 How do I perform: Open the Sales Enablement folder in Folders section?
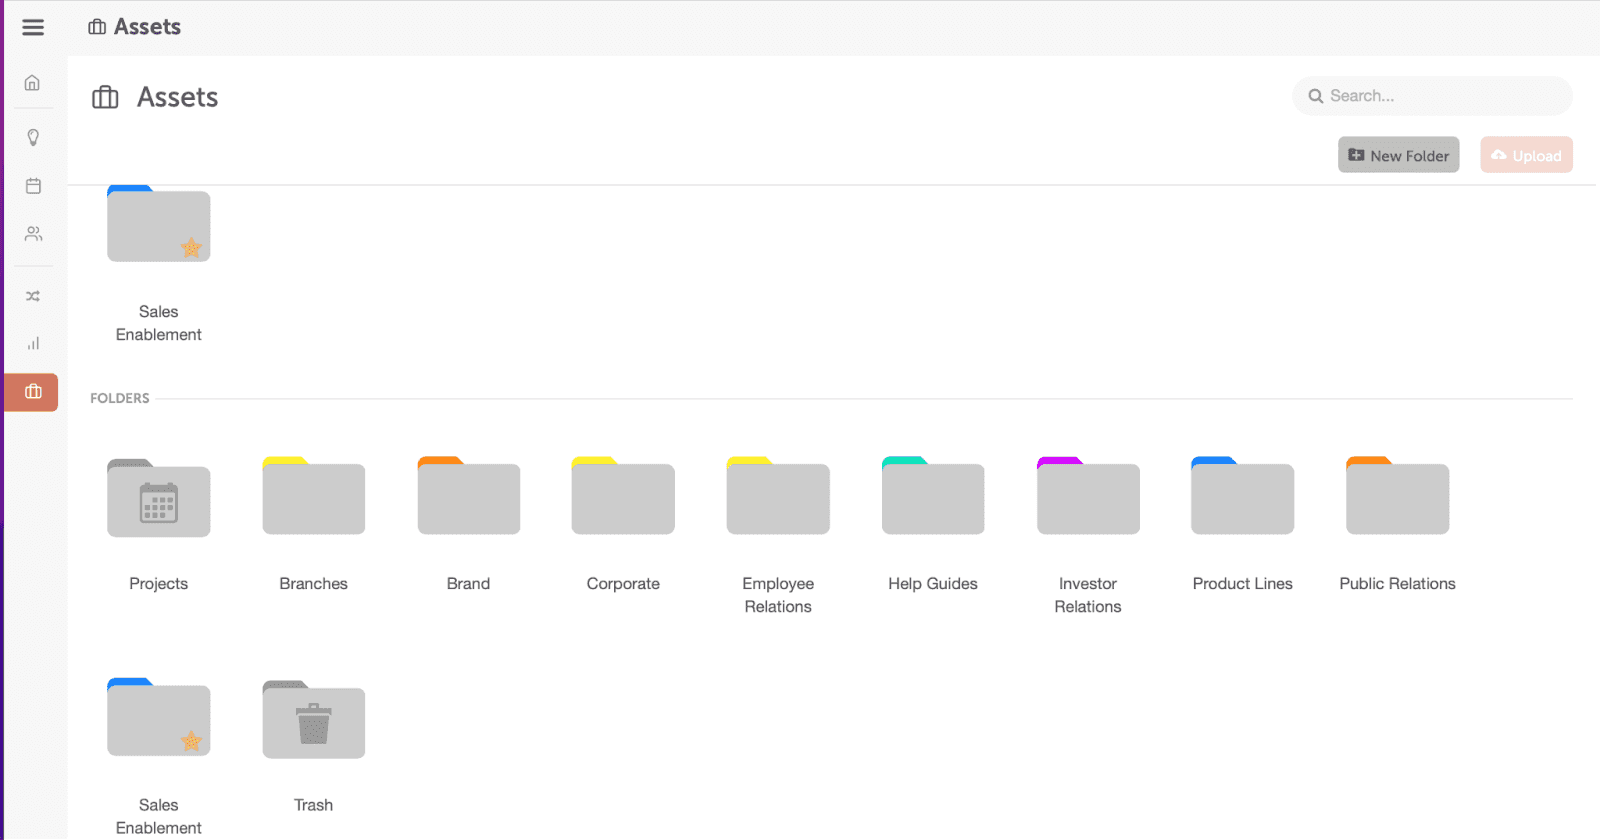tap(159, 717)
